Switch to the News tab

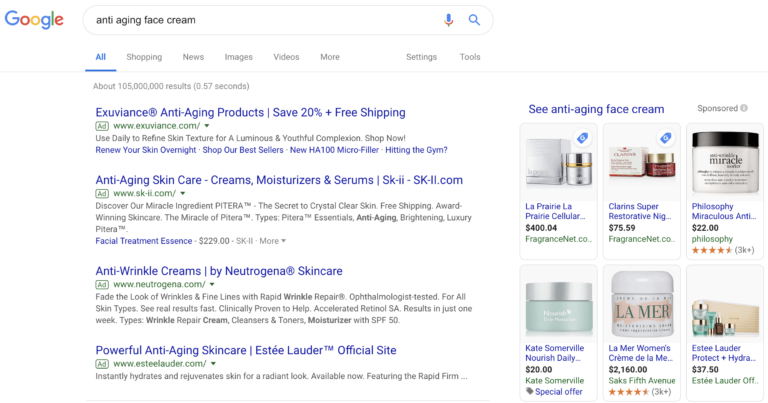pyautogui.click(x=193, y=57)
